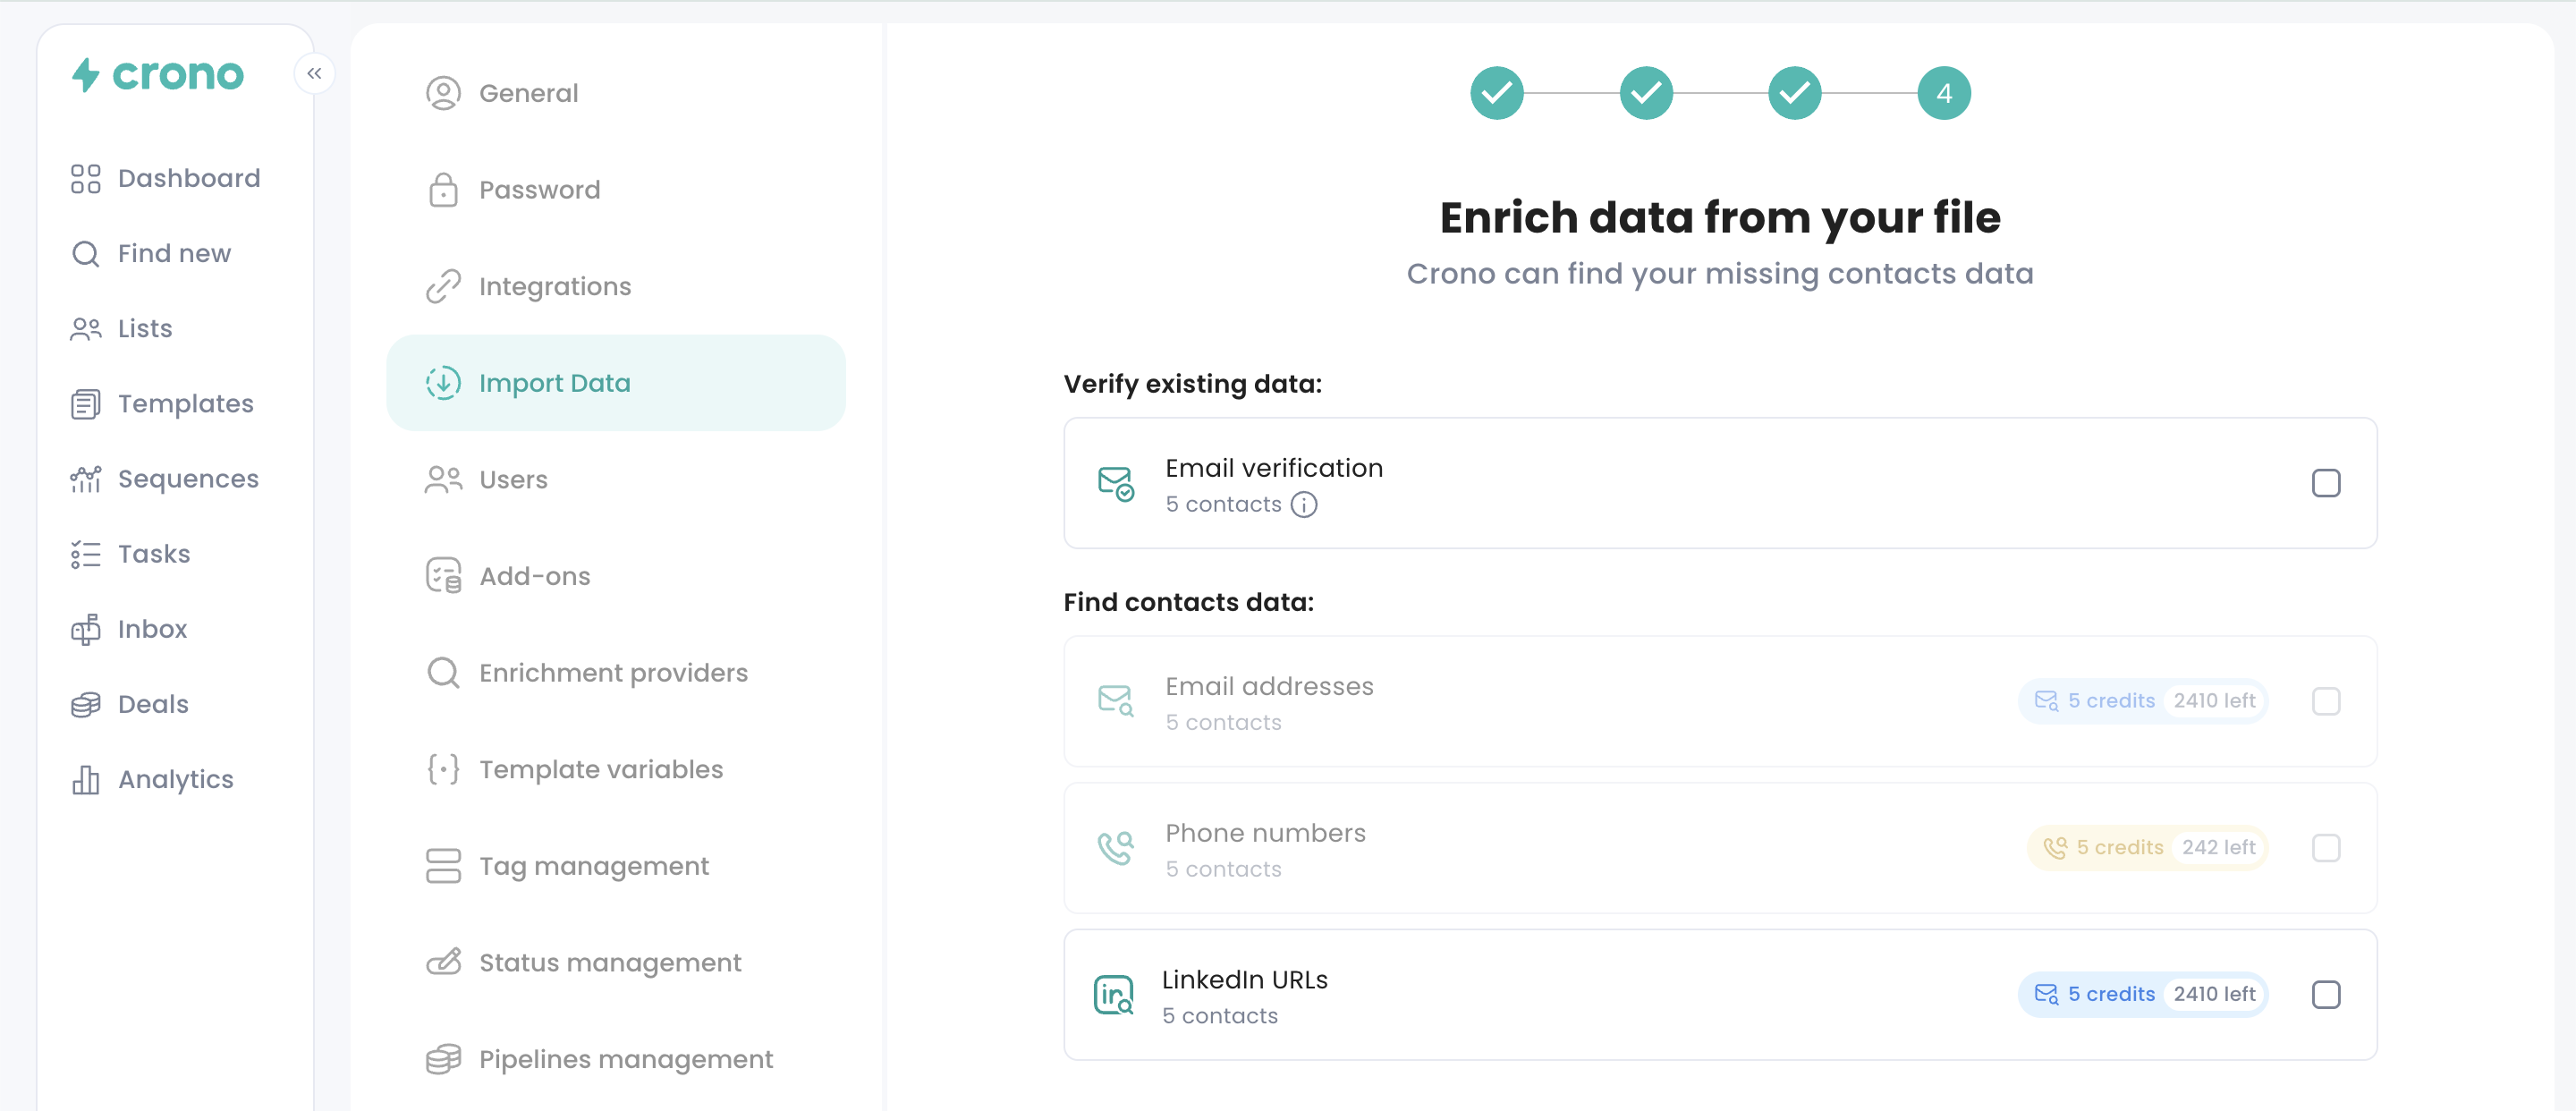
Task: Click the Crono lightning bolt logo
Action: point(87,74)
